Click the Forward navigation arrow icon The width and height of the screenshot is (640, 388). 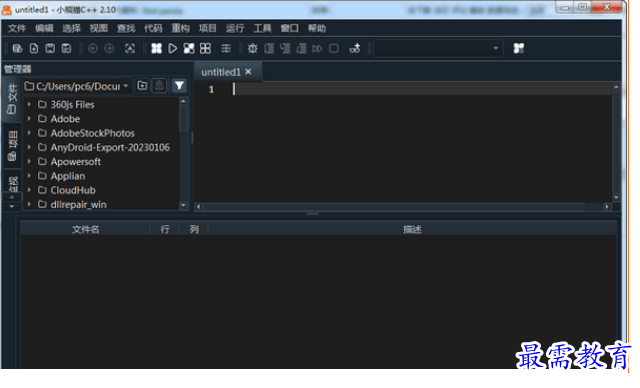pos(109,49)
